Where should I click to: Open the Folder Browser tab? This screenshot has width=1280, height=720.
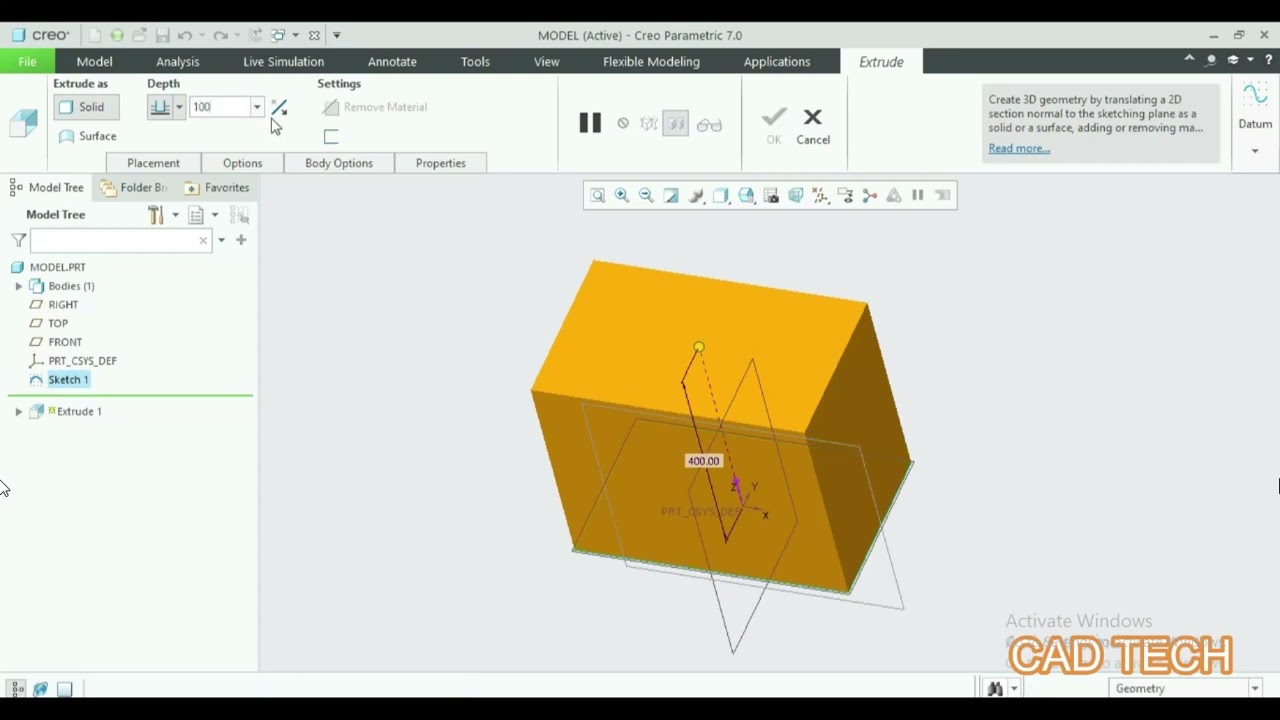pyautogui.click(x=133, y=187)
